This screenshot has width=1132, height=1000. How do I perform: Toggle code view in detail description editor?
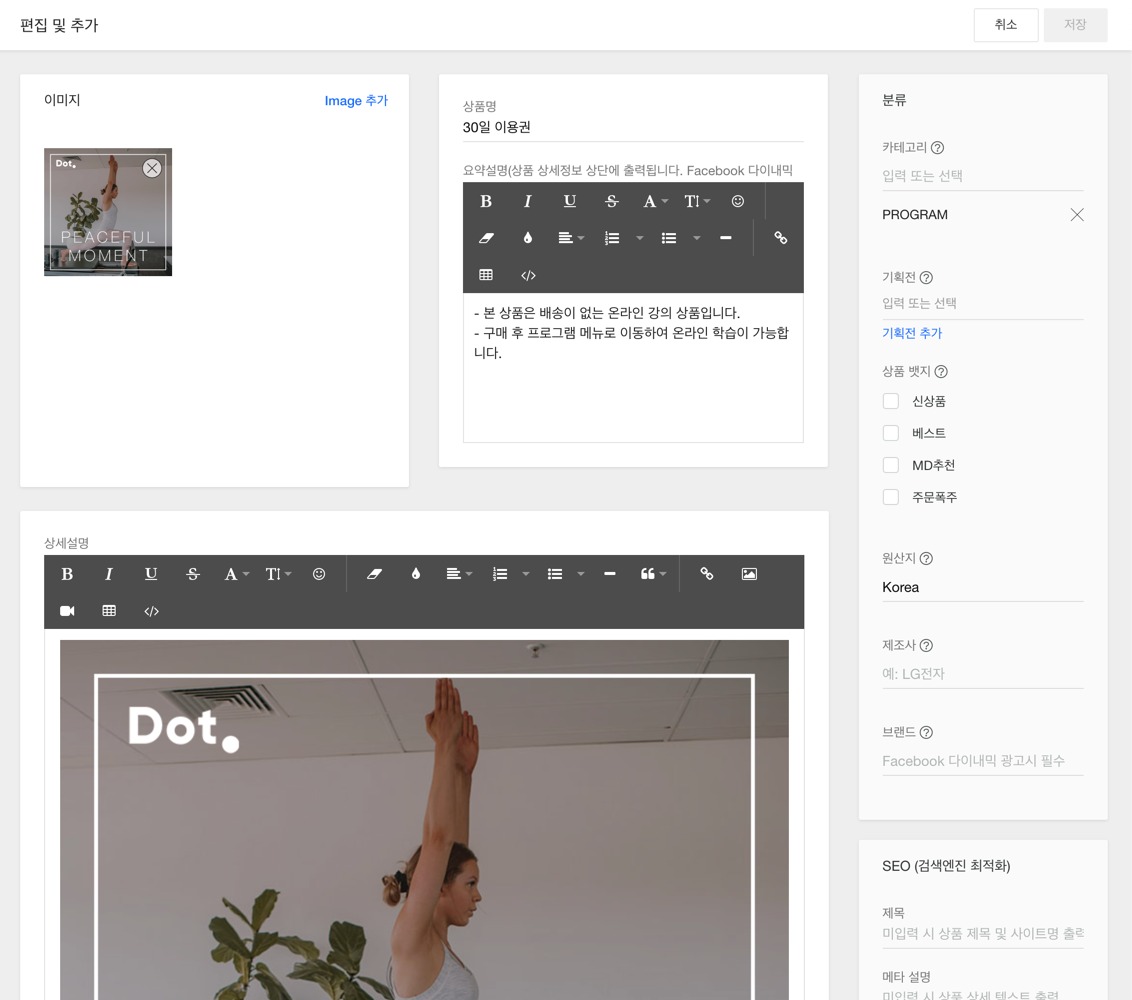coord(151,611)
